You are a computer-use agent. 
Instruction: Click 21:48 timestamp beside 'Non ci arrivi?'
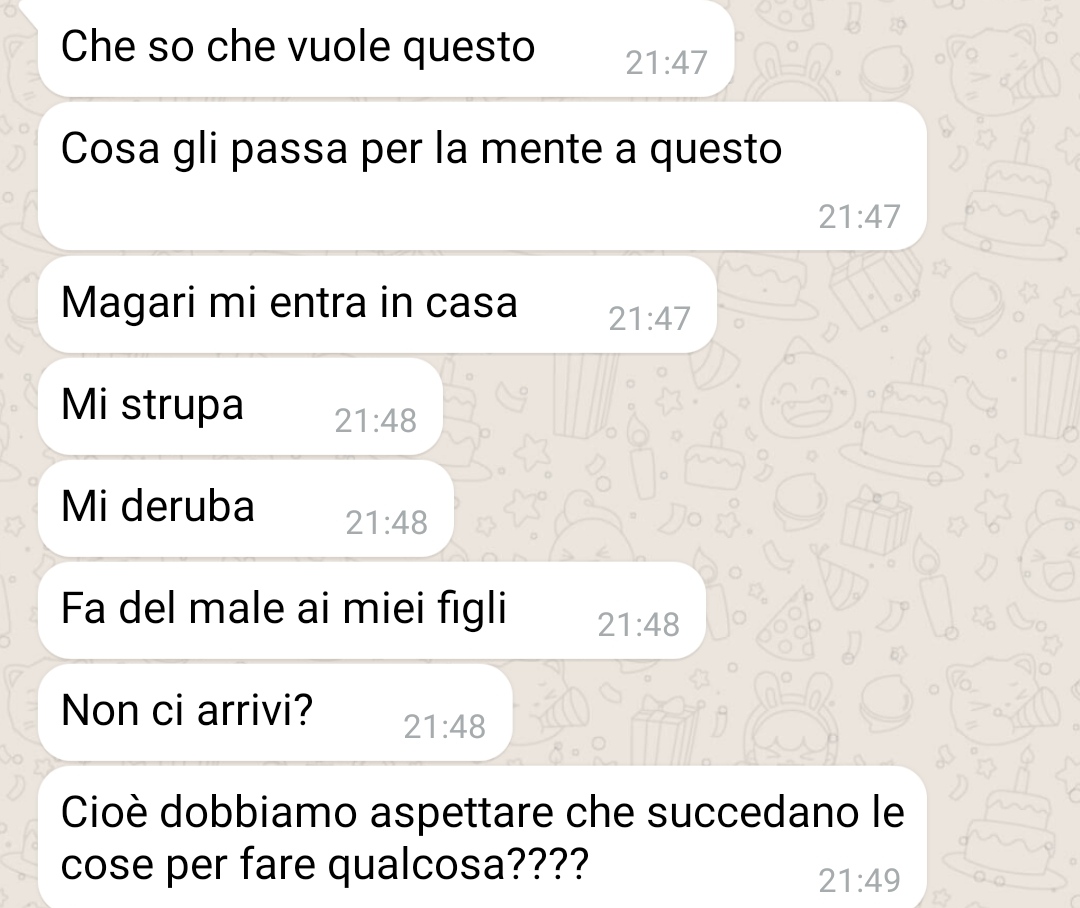pos(444,727)
